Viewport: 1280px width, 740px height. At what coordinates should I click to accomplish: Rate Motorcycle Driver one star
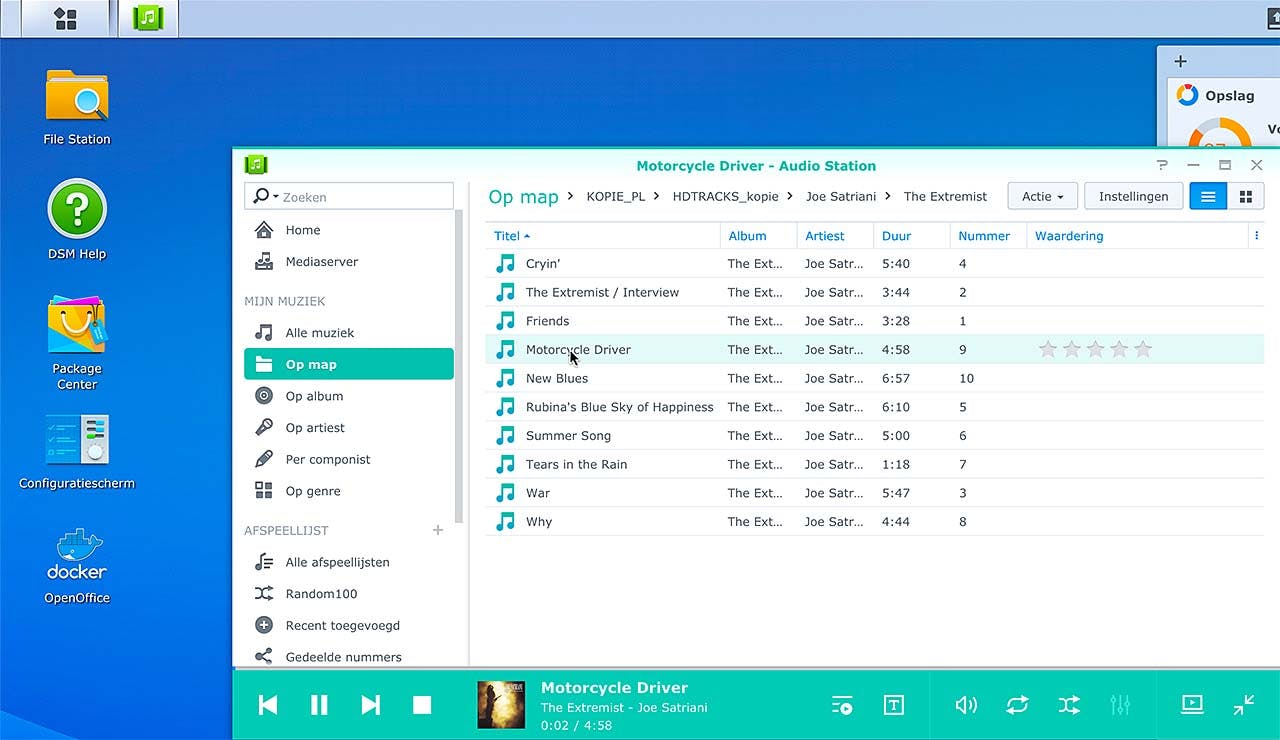coord(1048,349)
